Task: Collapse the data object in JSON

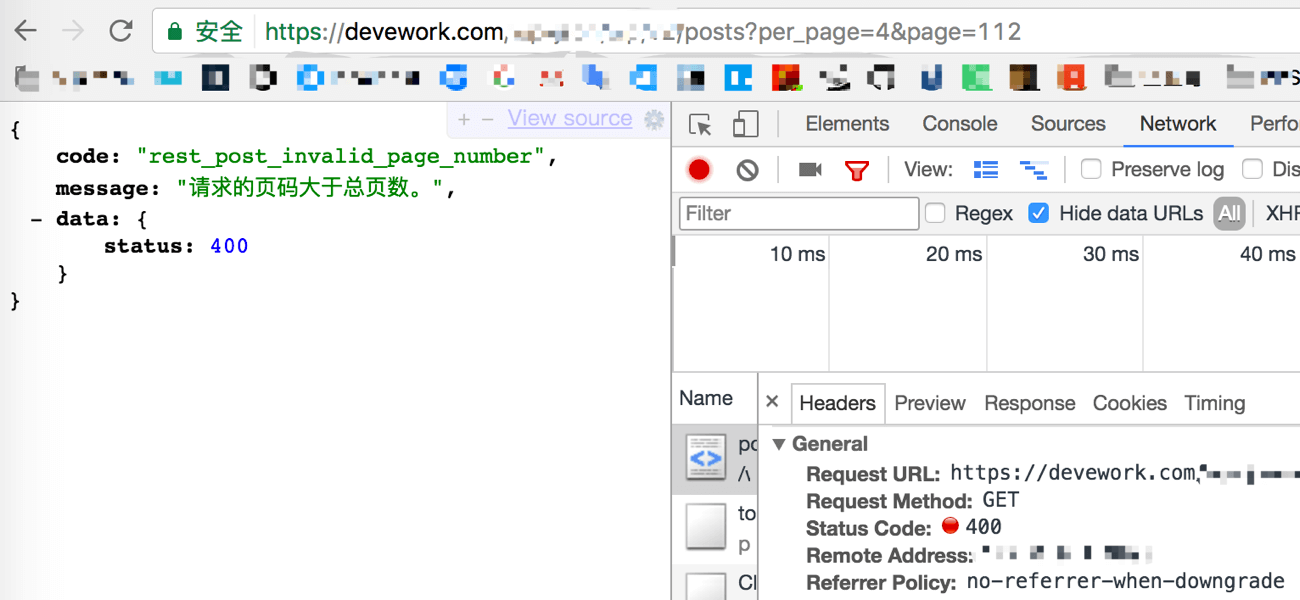Action: pos(37,219)
